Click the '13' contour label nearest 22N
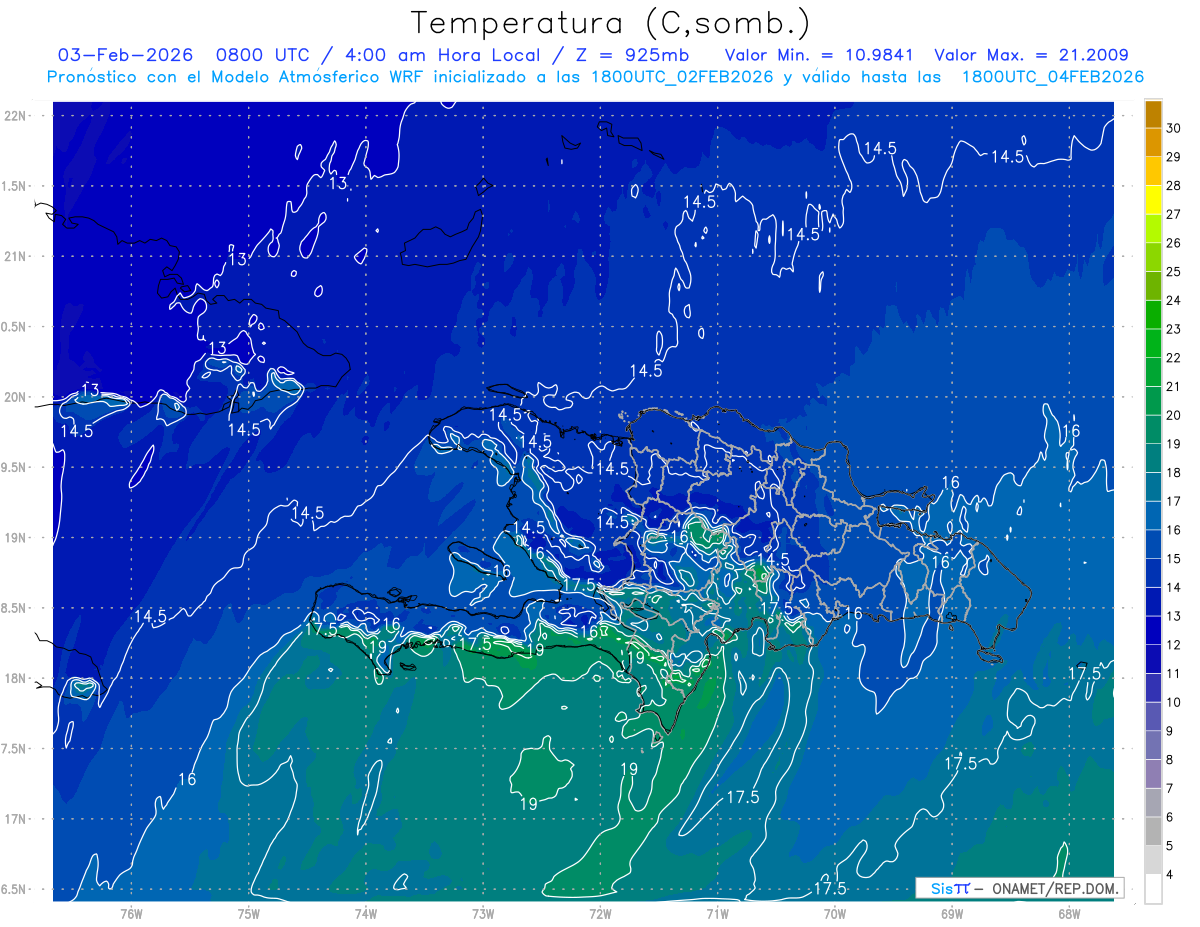The height and width of the screenshot is (927, 1200). 339,183
